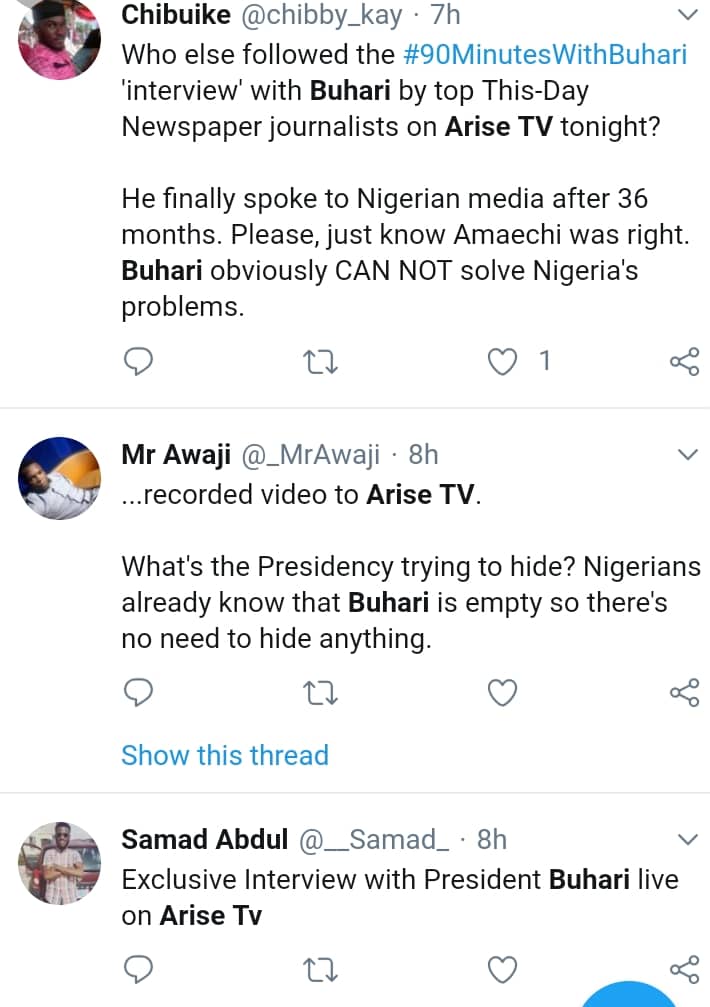Image resolution: width=710 pixels, height=1007 pixels.
Task: View Mr Awaji's profile avatar
Action: coord(60,477)
